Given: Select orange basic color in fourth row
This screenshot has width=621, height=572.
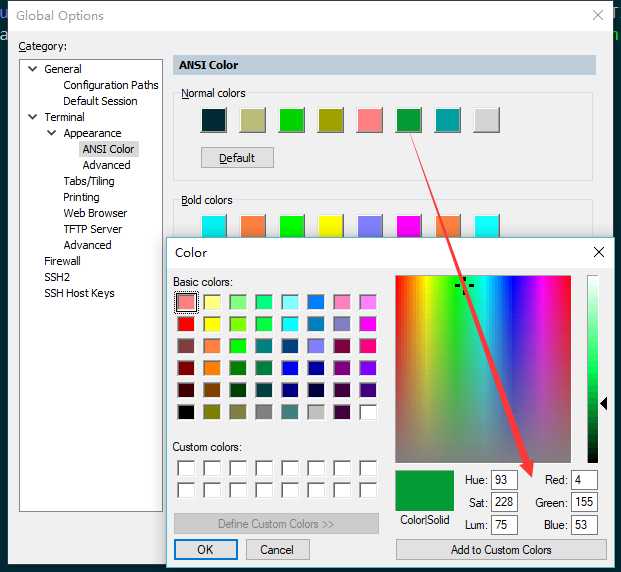Looking at the screenshot, I should pyautogui.click(x=212, y=368).
